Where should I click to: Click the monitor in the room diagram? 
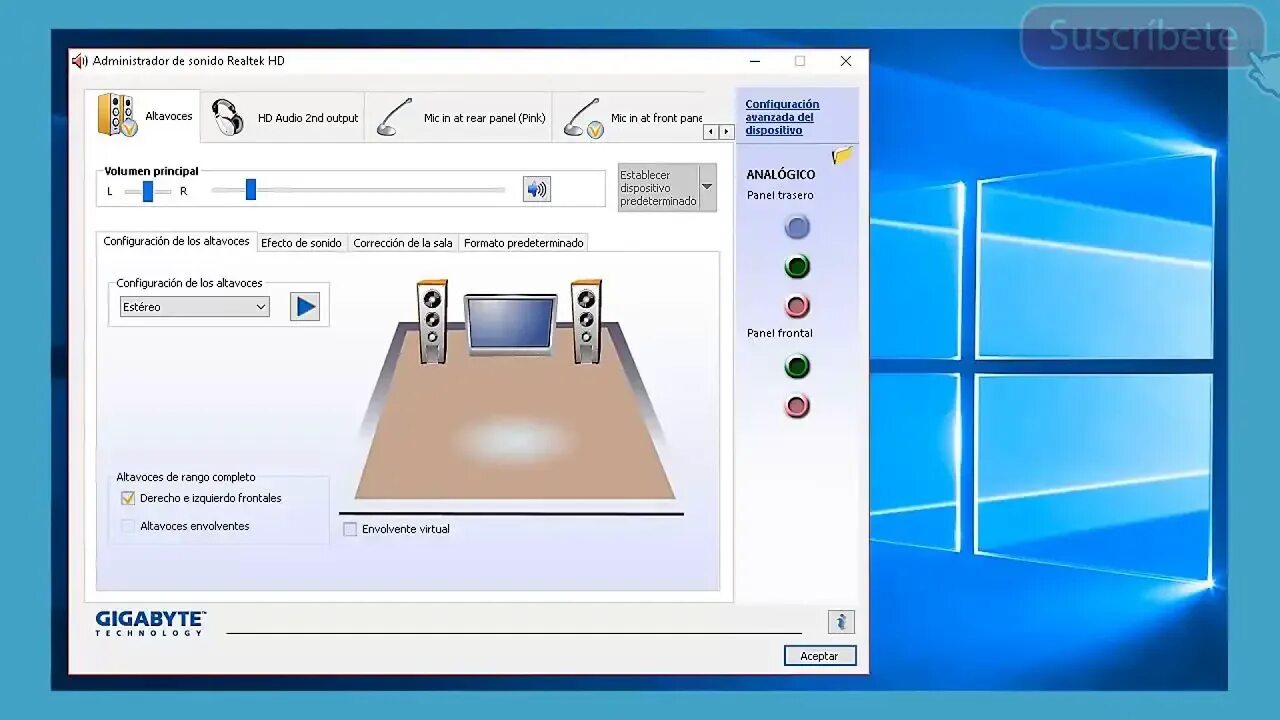(x=510, y=324)
